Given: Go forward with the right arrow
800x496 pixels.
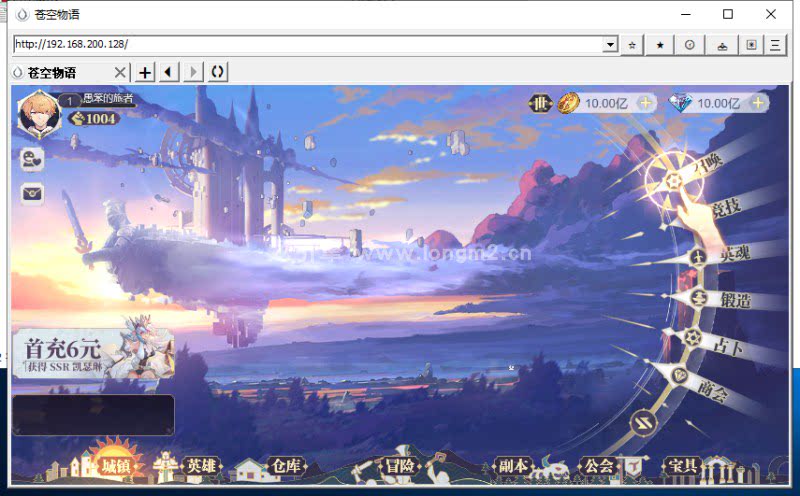Looking at the screenshot, I should (x=193, y=72).
